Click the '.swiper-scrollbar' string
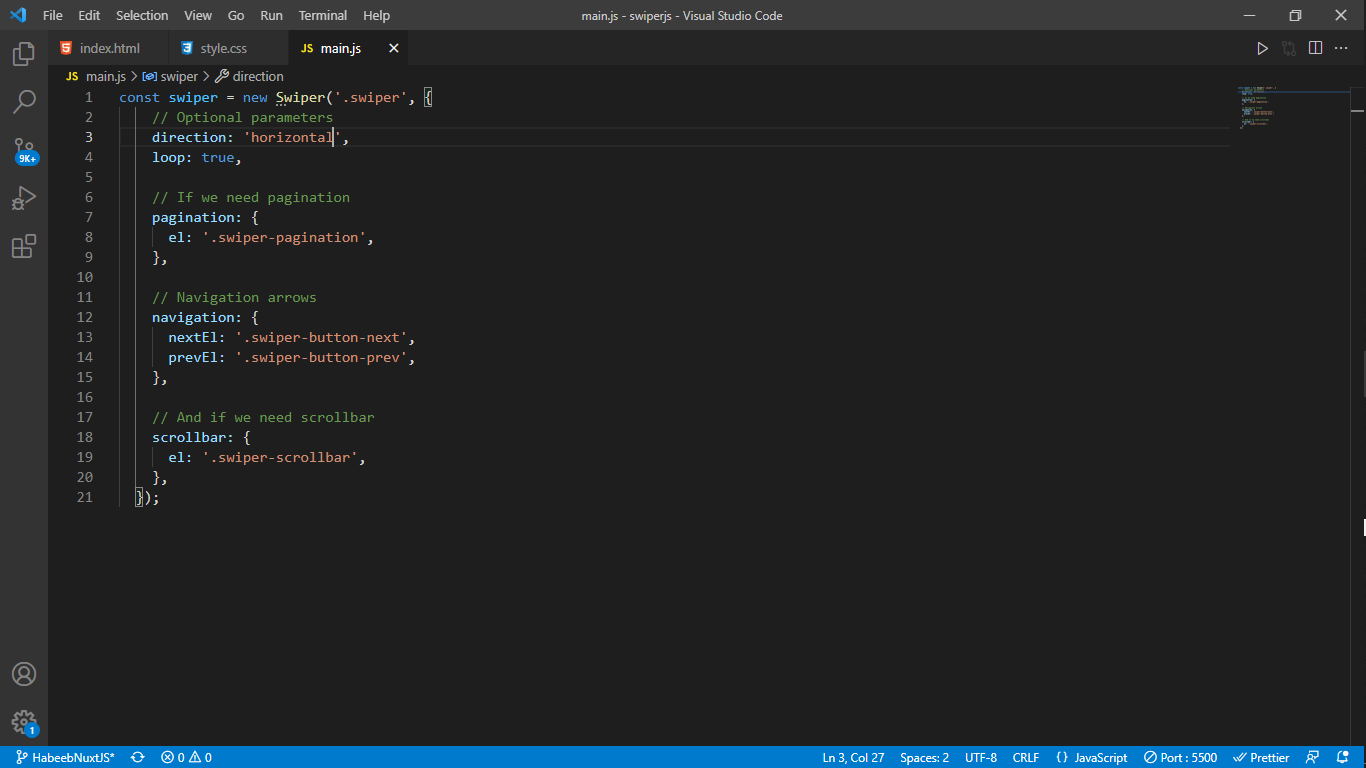The width and height of the screenshot is (1366, 768). (x=280, y=457)
